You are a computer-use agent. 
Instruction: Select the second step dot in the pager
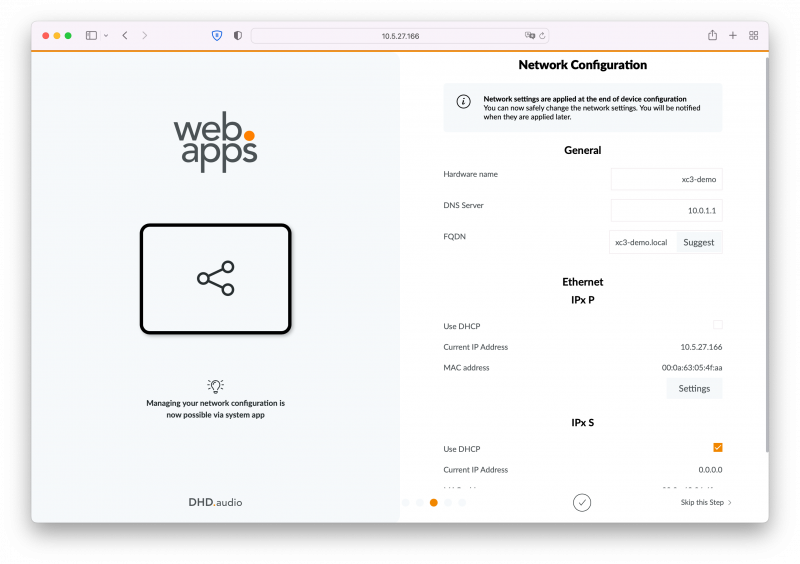[419, 503]
